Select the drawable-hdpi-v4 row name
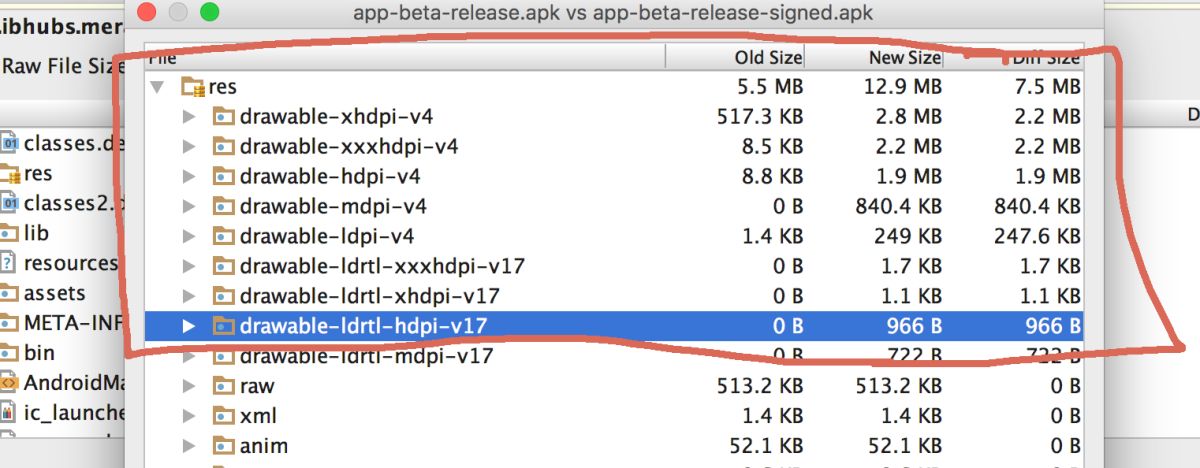 tap(330, 177)
